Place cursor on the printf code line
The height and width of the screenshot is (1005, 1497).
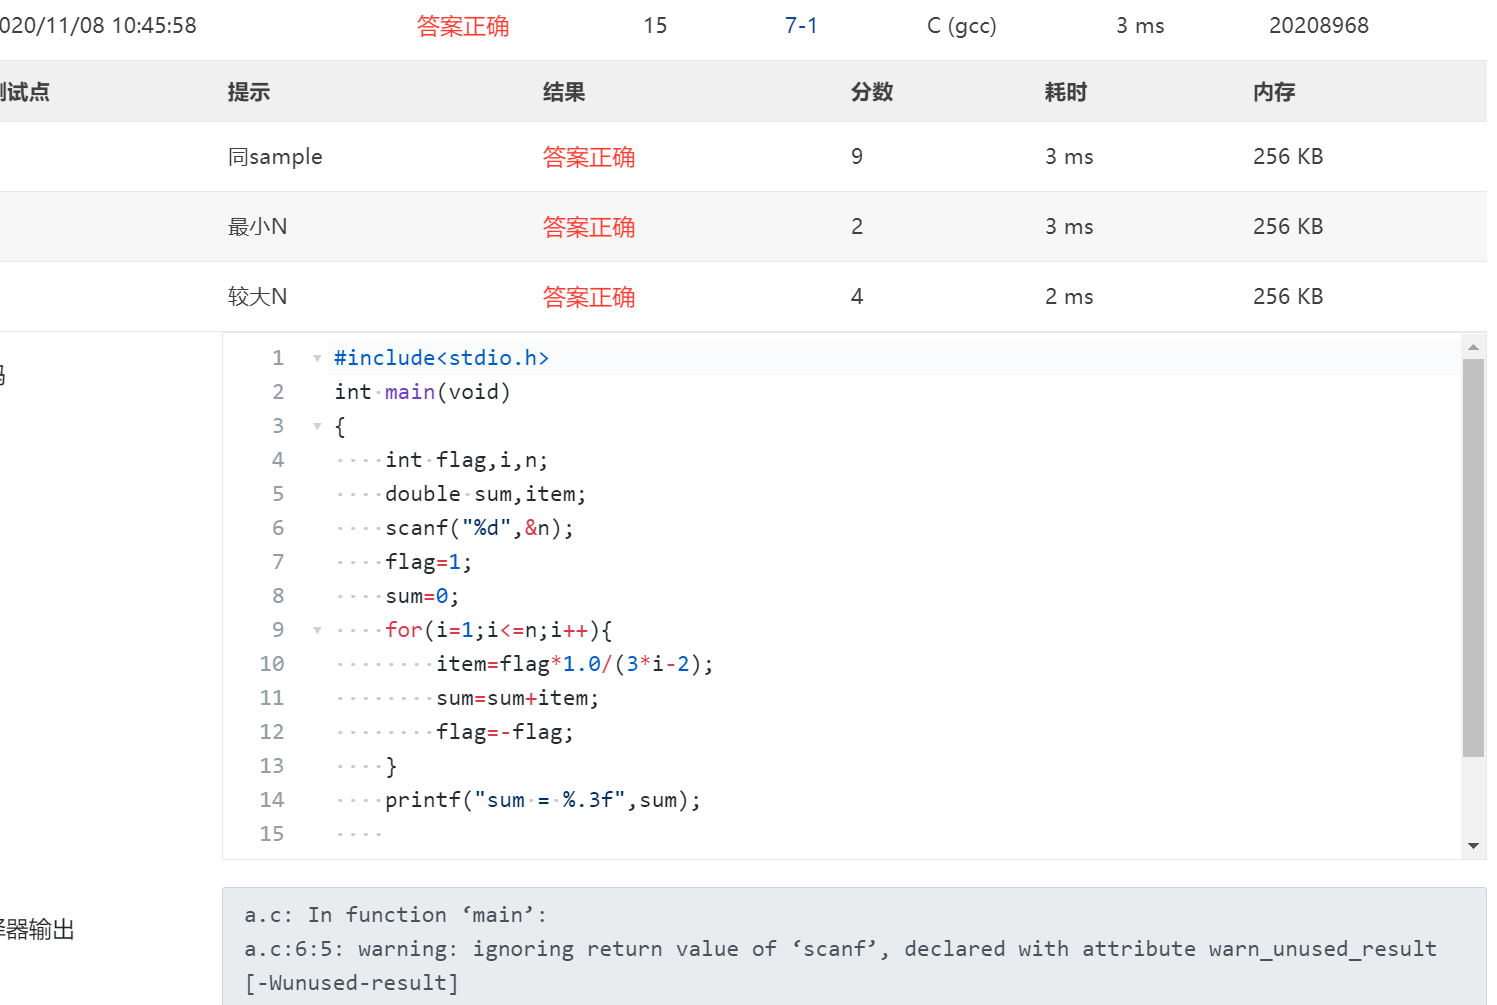[542, 800]
